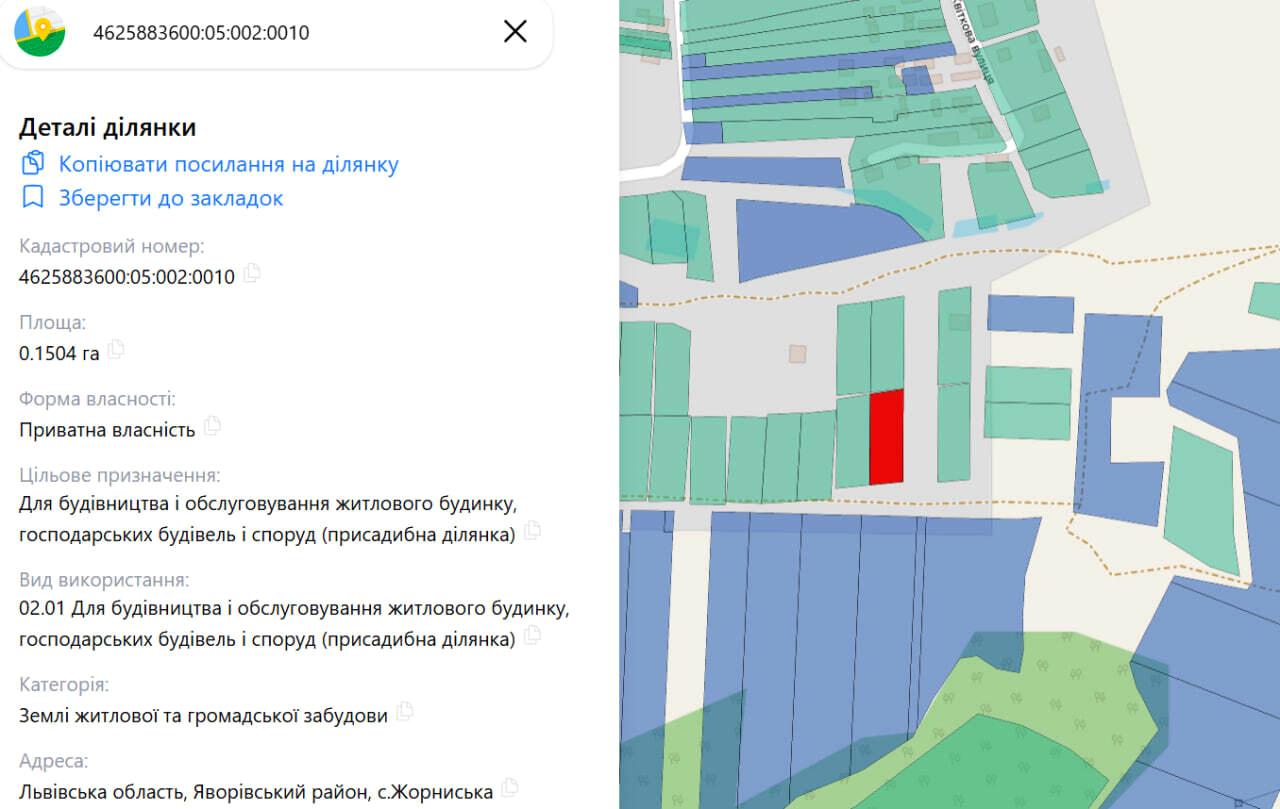Viewport: 1280px width, 809px height.
Task: Copy the Адреса value with its icon
Action: pyautogui.click(x=510, y=788)
